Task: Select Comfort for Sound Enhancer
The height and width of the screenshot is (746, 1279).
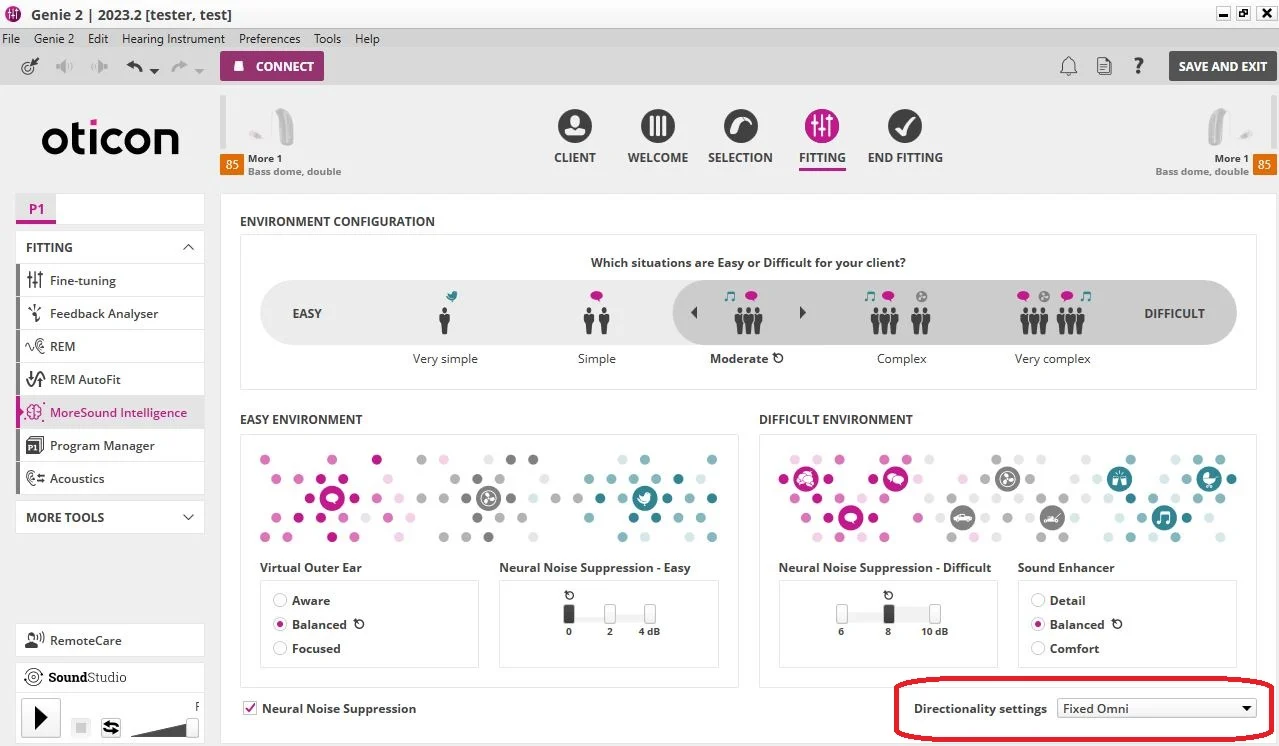Action: click(1038, 648)
